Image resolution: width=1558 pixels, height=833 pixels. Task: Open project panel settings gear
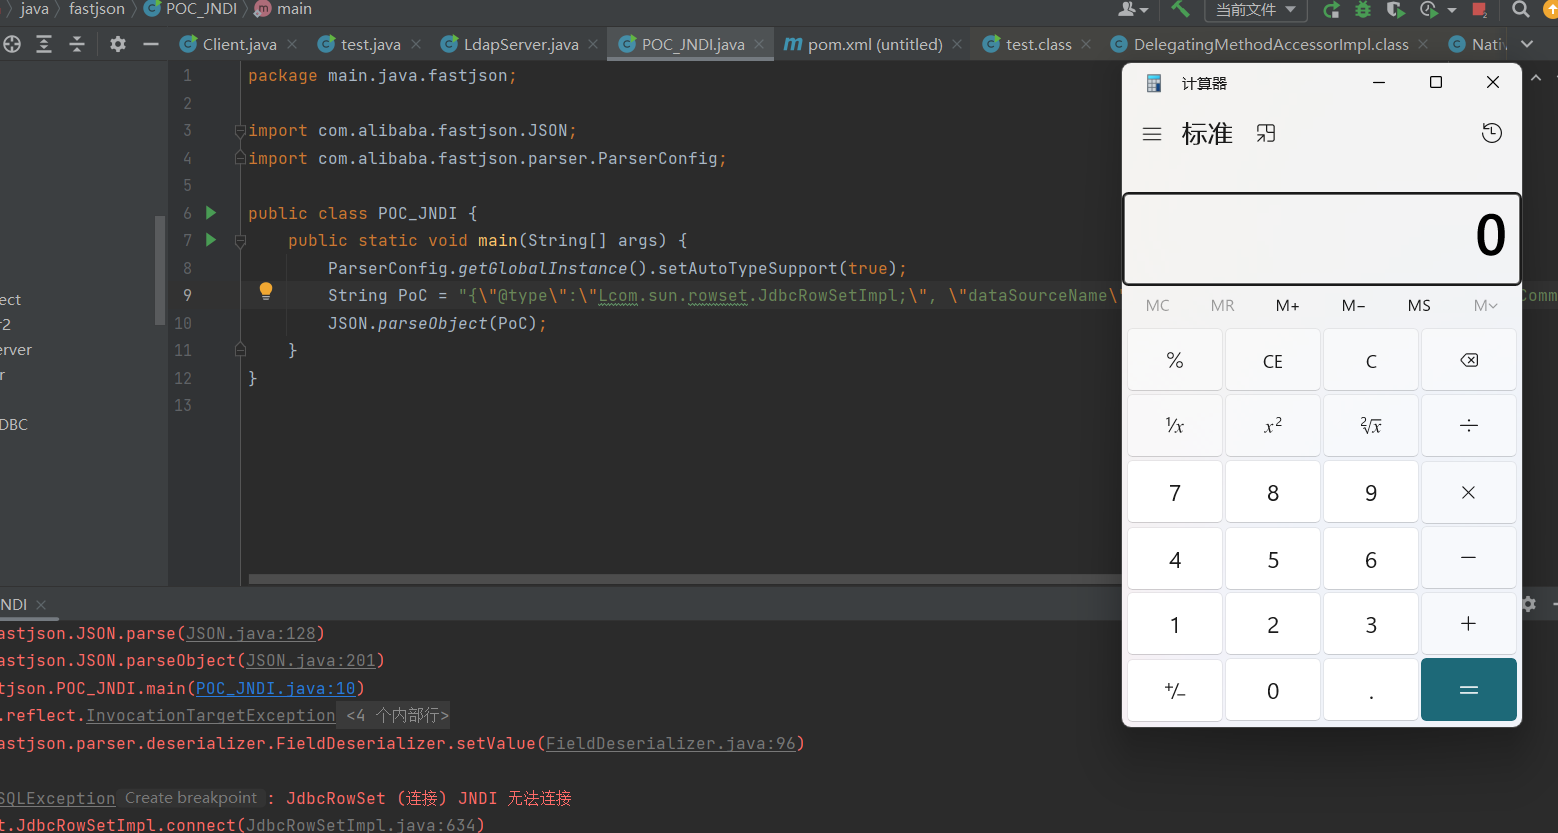click(x=118, y=44)
